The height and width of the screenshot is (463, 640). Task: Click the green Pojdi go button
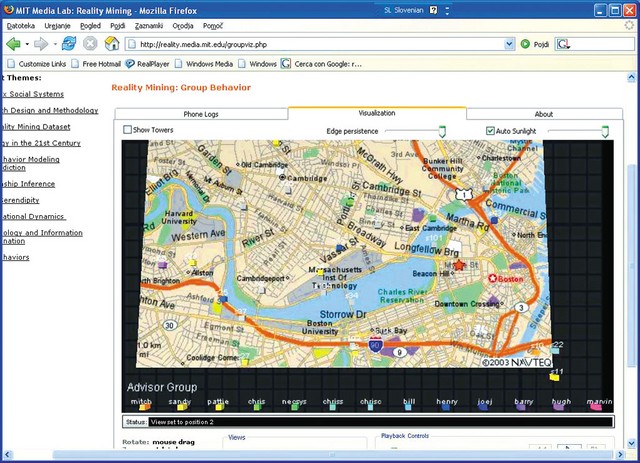coord(535,44)
